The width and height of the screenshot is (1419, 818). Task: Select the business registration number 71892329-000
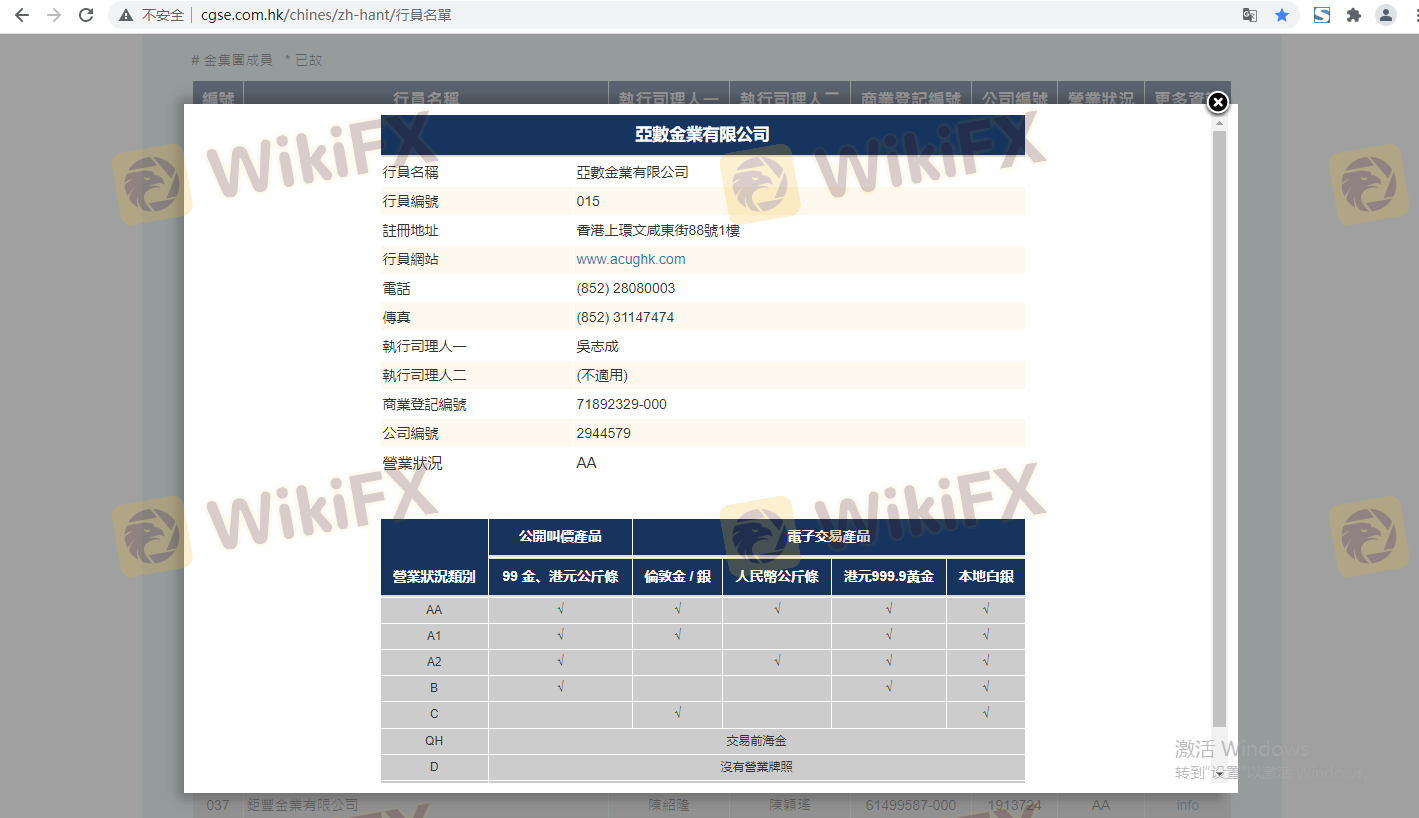[621, 404]
